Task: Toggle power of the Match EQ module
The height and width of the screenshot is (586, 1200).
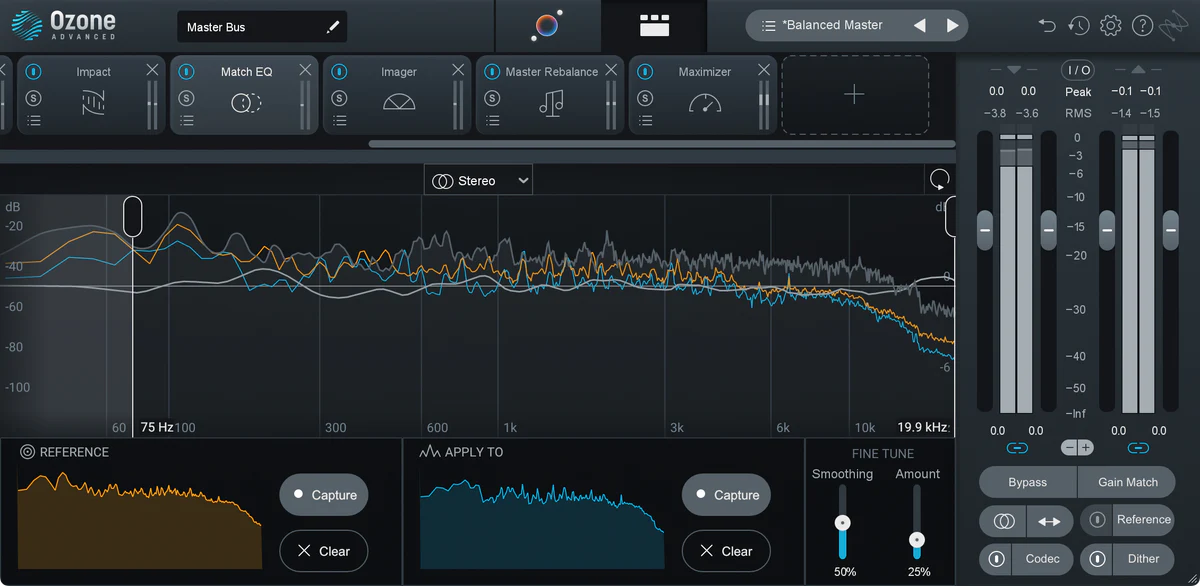Action: [187, 72]
